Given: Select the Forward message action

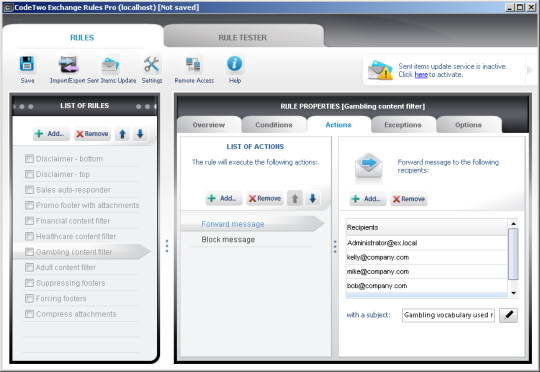Looking at the screenshot, I should [233, 224].
